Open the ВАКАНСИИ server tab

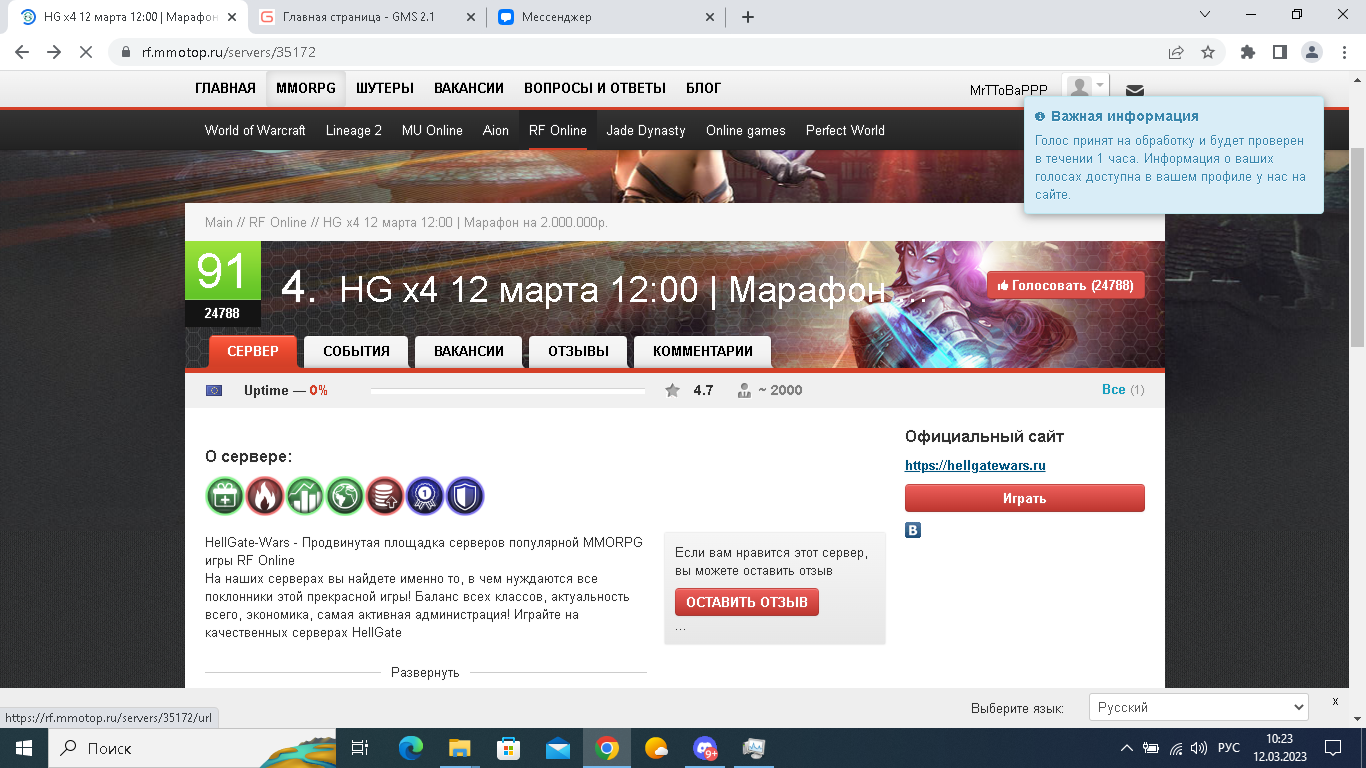468,351
